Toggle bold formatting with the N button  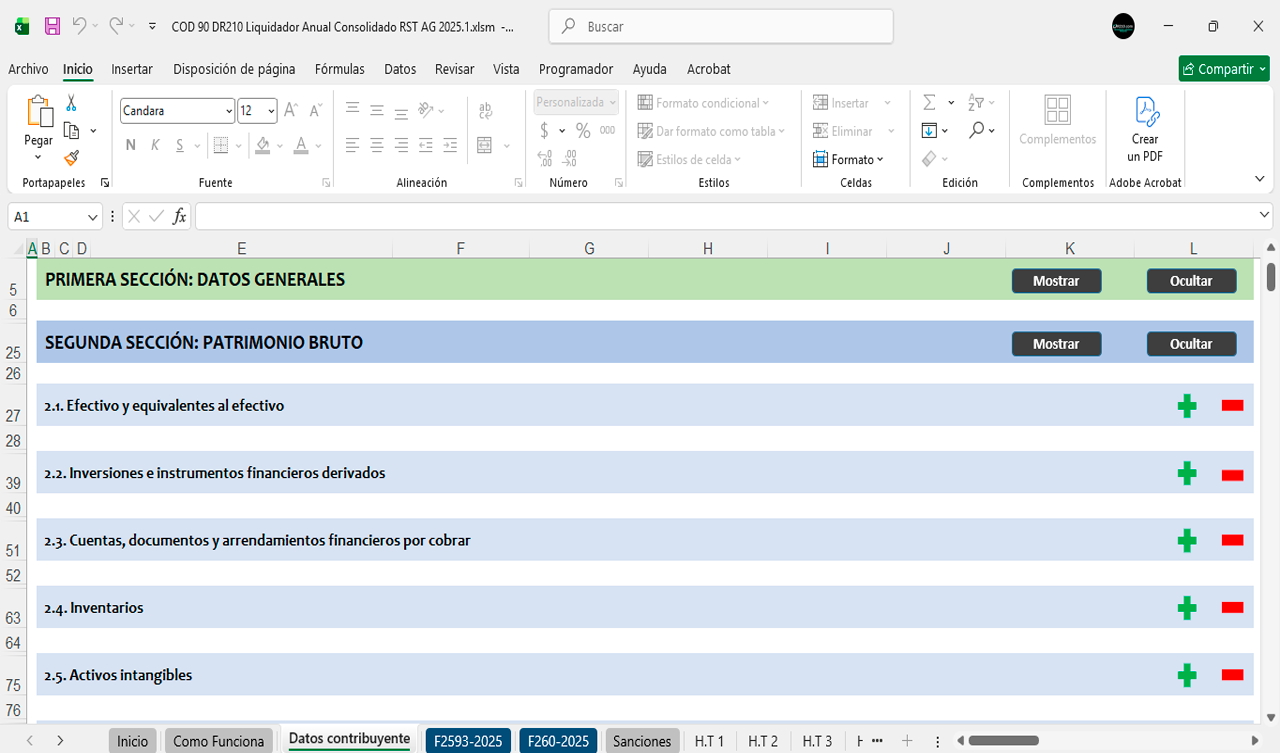pyautogui.click(x=130, y=145)
